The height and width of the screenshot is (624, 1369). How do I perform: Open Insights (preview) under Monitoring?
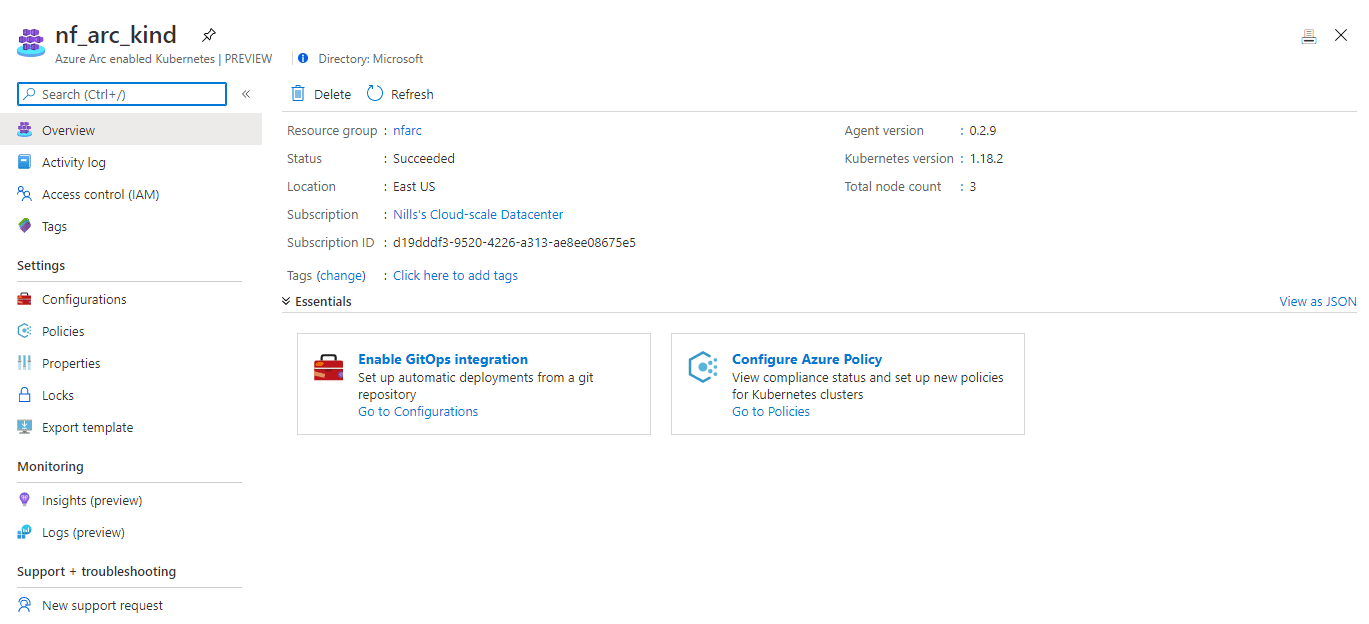[24, 499]
